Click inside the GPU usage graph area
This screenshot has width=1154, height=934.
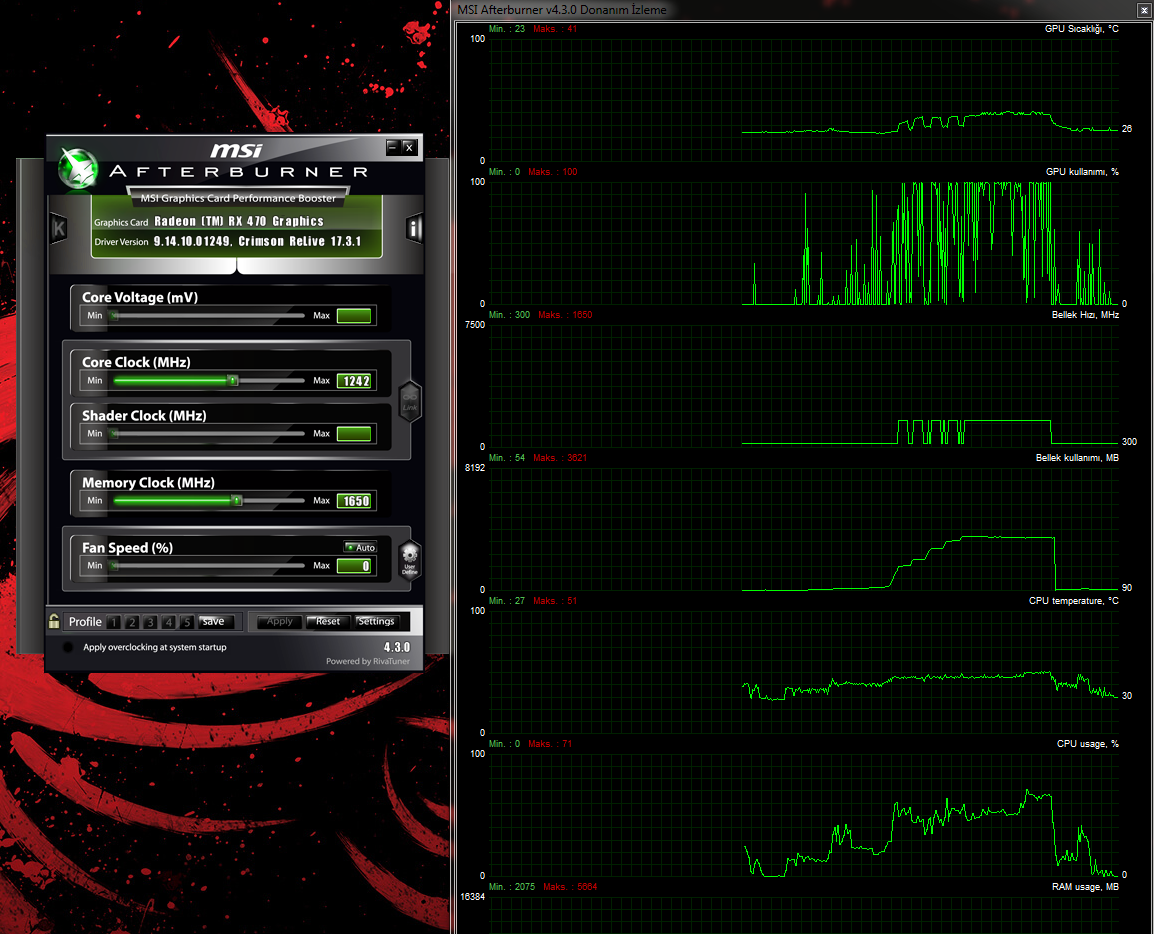click(804, 243)
